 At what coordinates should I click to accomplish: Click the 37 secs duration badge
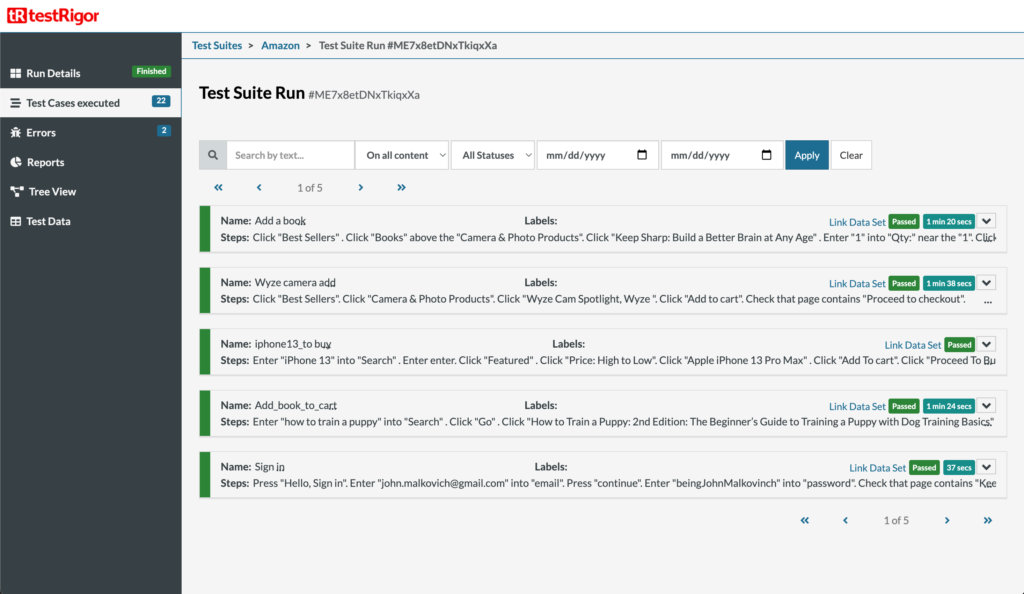959,467
